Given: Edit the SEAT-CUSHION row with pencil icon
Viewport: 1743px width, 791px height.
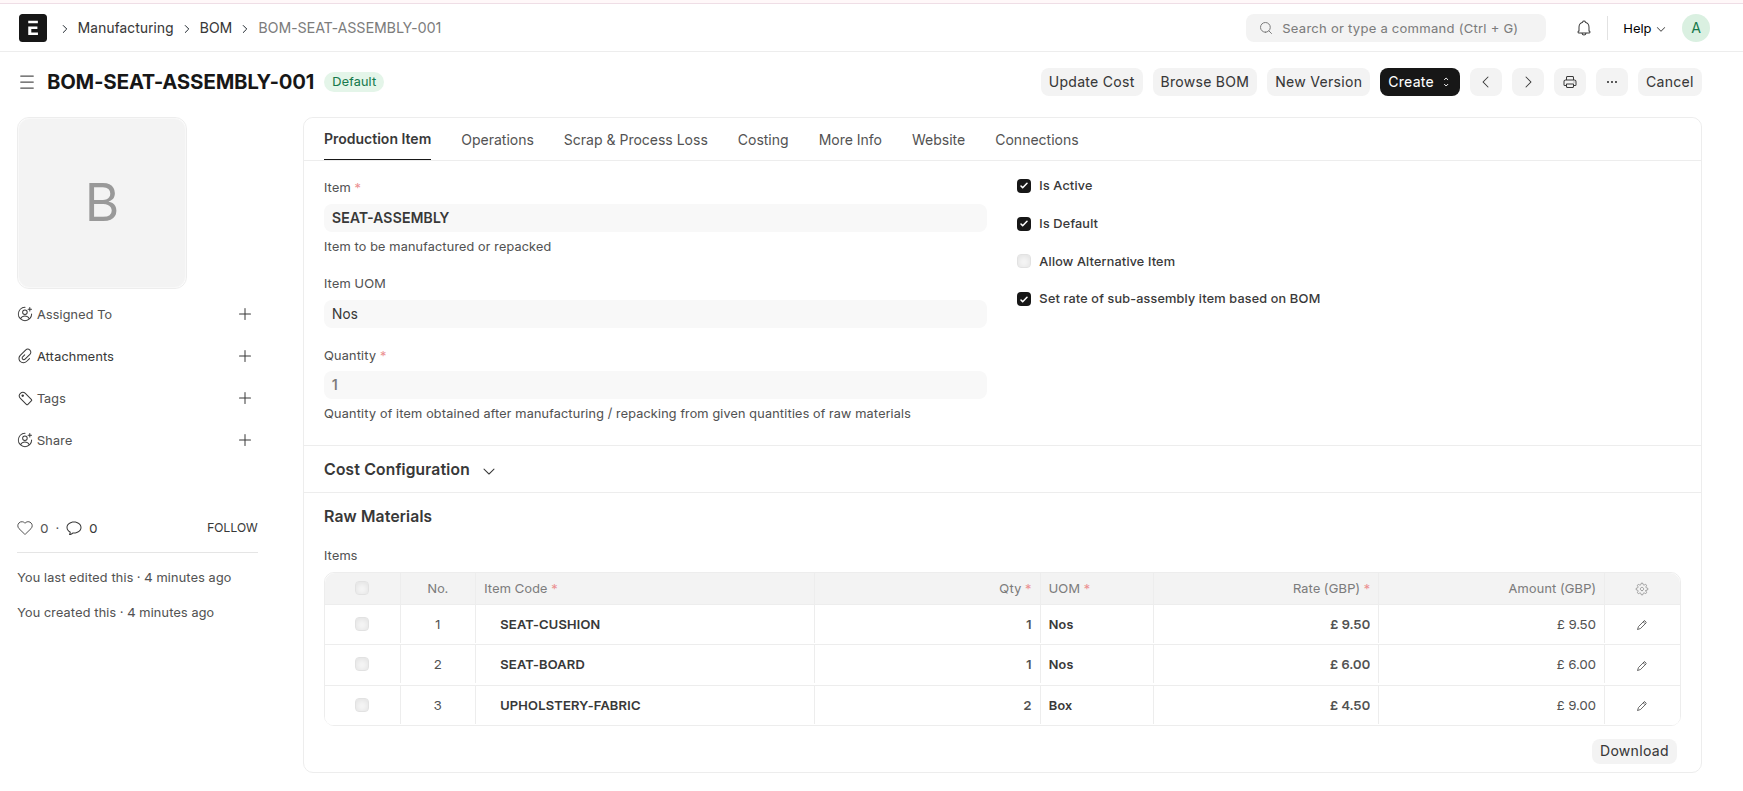Looking at the screenshot, I should 1642,625.
